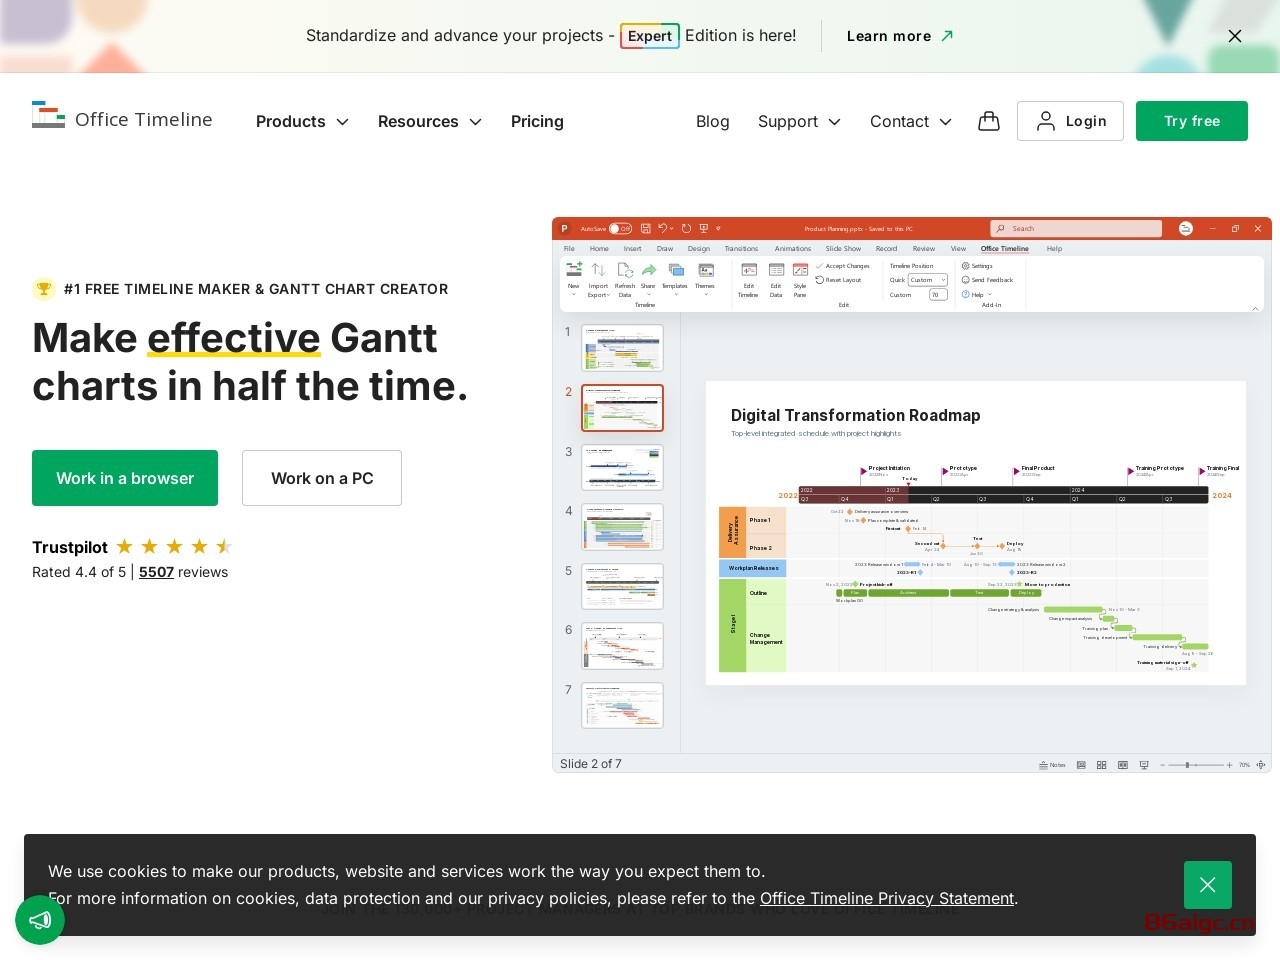This screenshot has width=1280, height=960.
Task: Switch to Normal view icon
Action: tap(1081, 765)
